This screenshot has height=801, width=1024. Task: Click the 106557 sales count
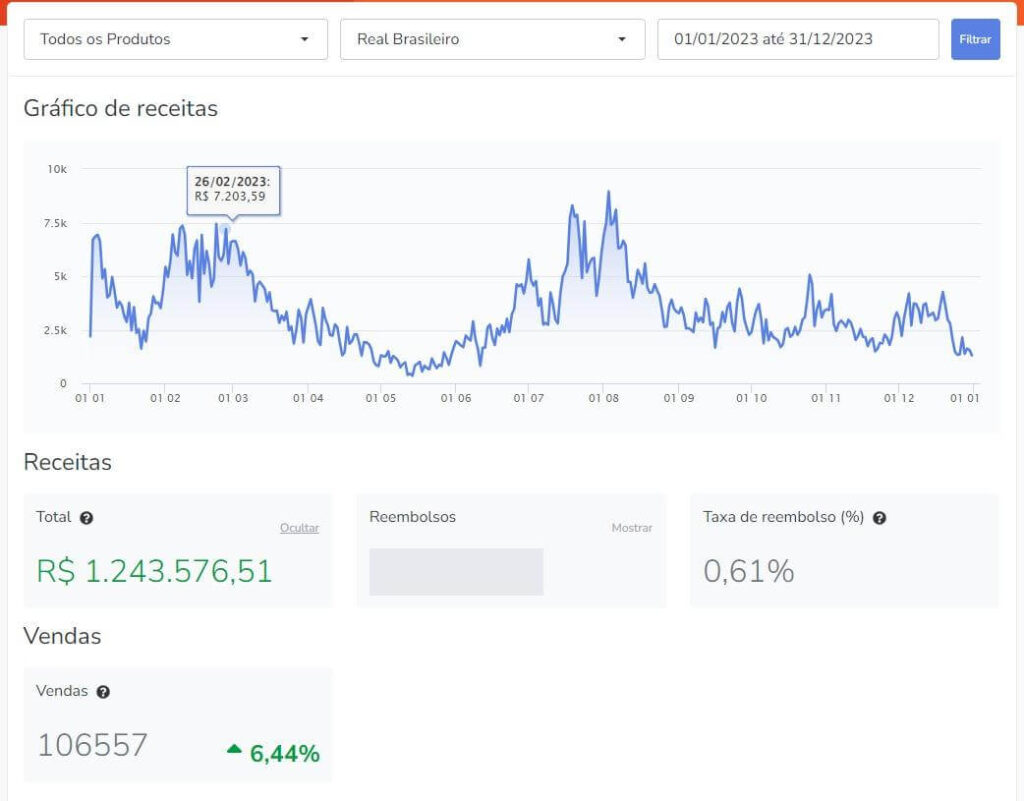[x=92, y=745]
